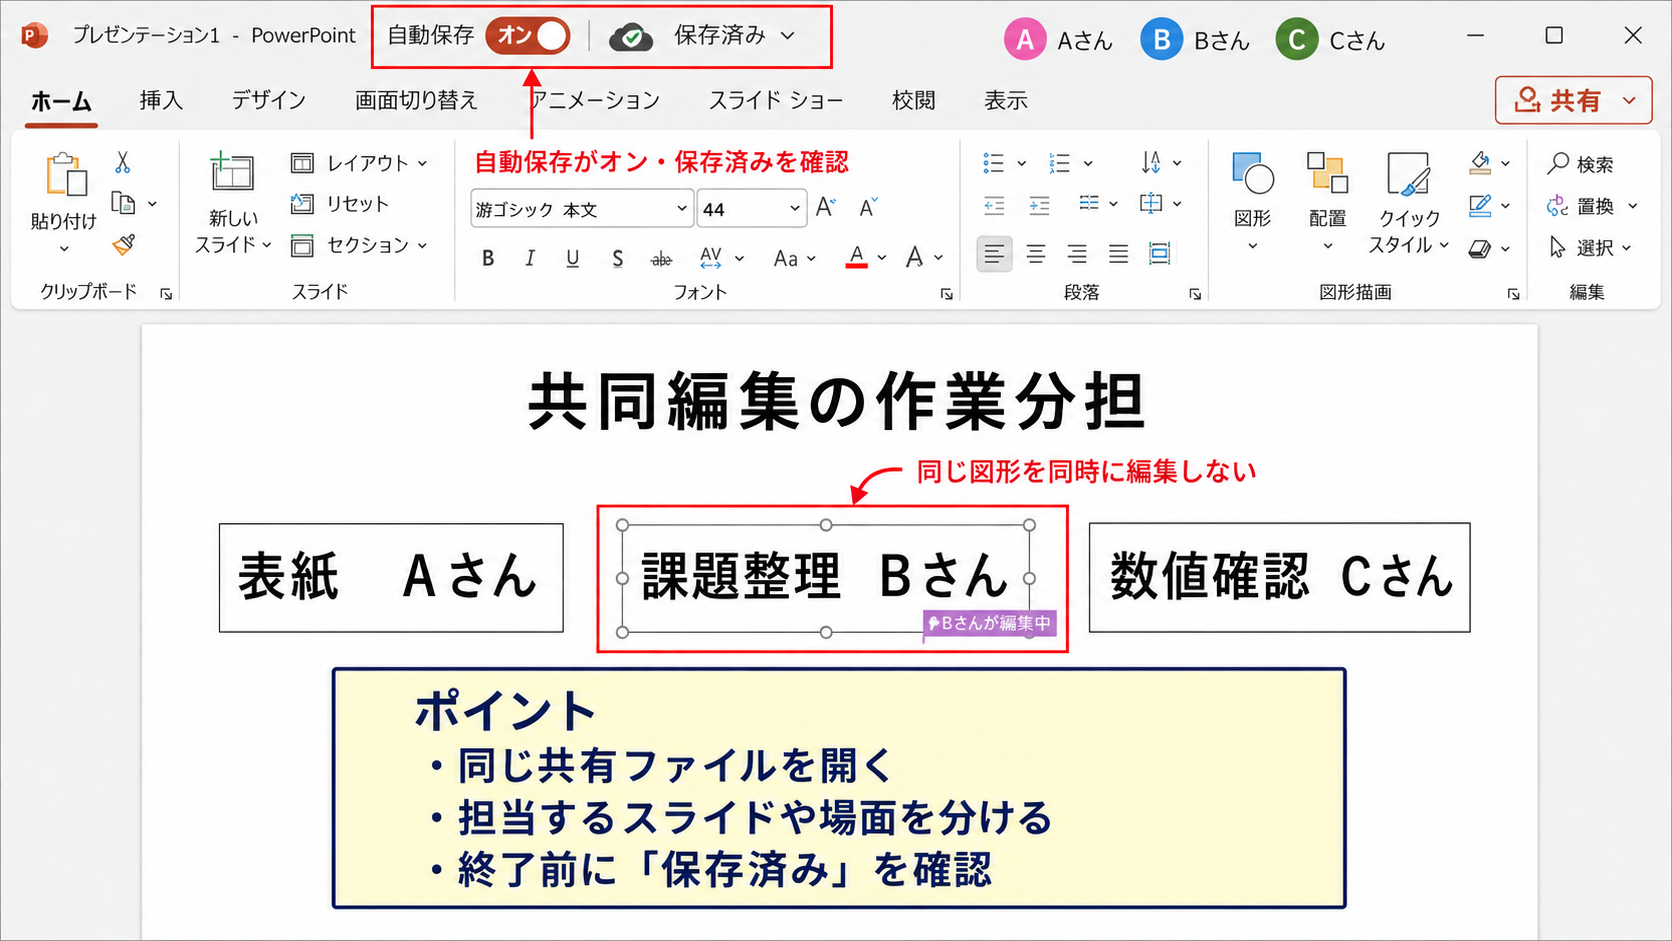The height and width of the screenshot is (941, 1672).
Task: Click the numbered list icon
Action: click(x=1060, y=163)
